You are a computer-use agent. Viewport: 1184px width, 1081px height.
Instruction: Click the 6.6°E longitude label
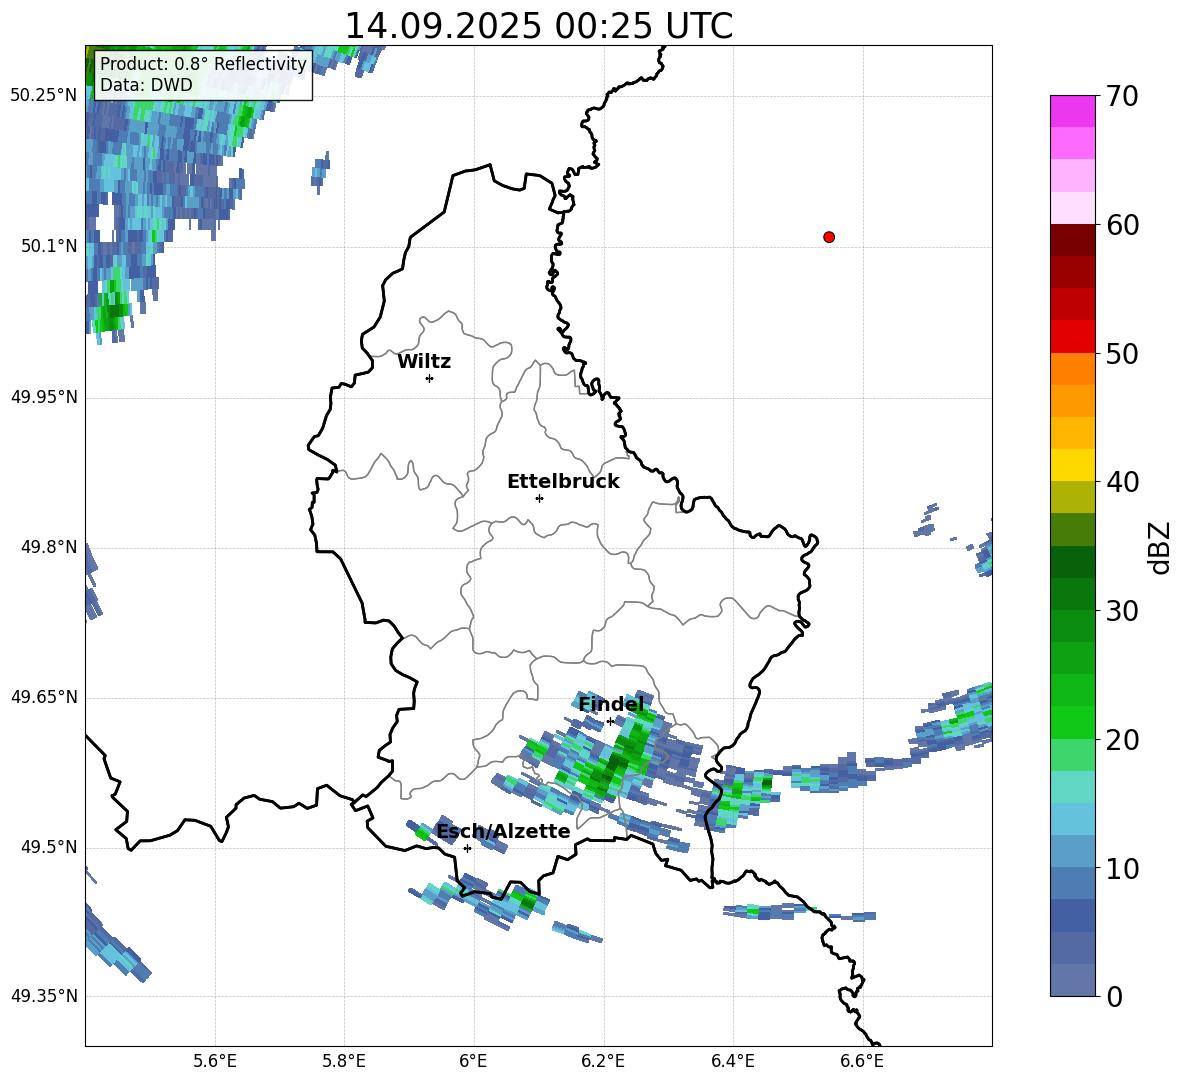point(862,1061)
